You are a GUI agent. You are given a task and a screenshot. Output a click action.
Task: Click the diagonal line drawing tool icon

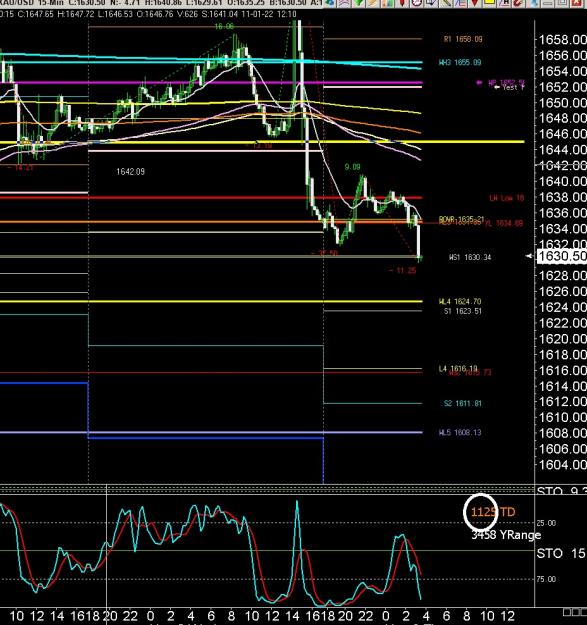coord(447,2)
